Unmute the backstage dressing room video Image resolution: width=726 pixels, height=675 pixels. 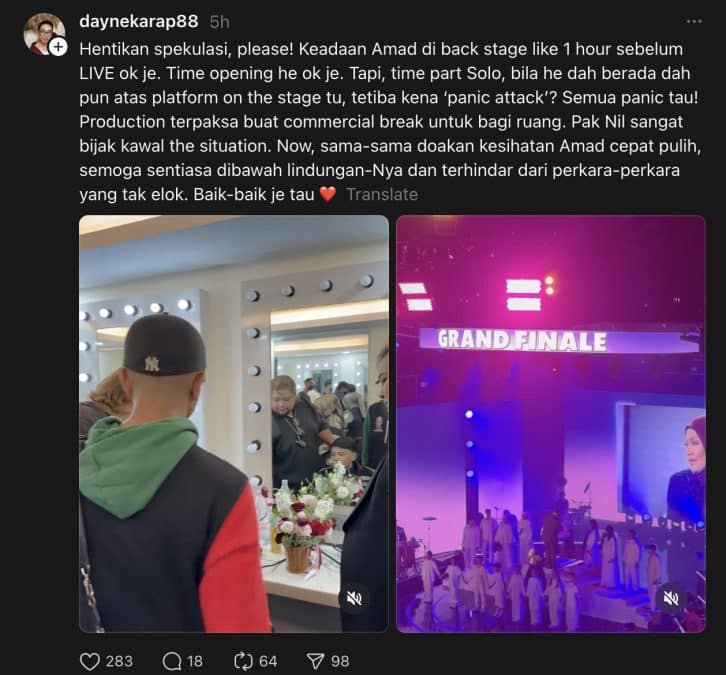(354, 598)
